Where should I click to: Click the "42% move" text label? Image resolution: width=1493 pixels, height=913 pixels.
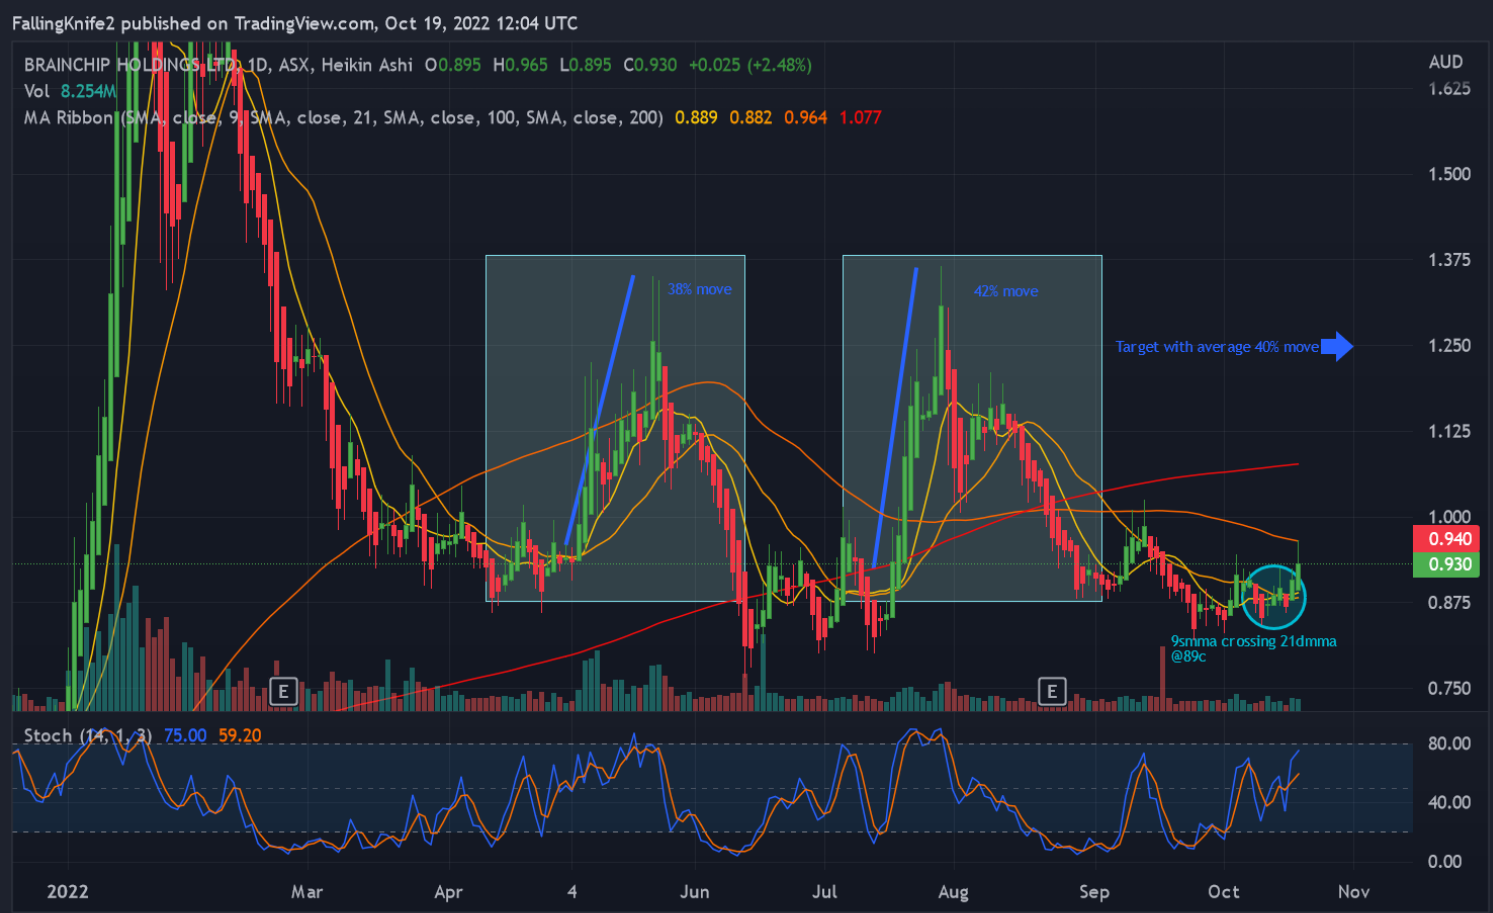(x=1005, y=291)
